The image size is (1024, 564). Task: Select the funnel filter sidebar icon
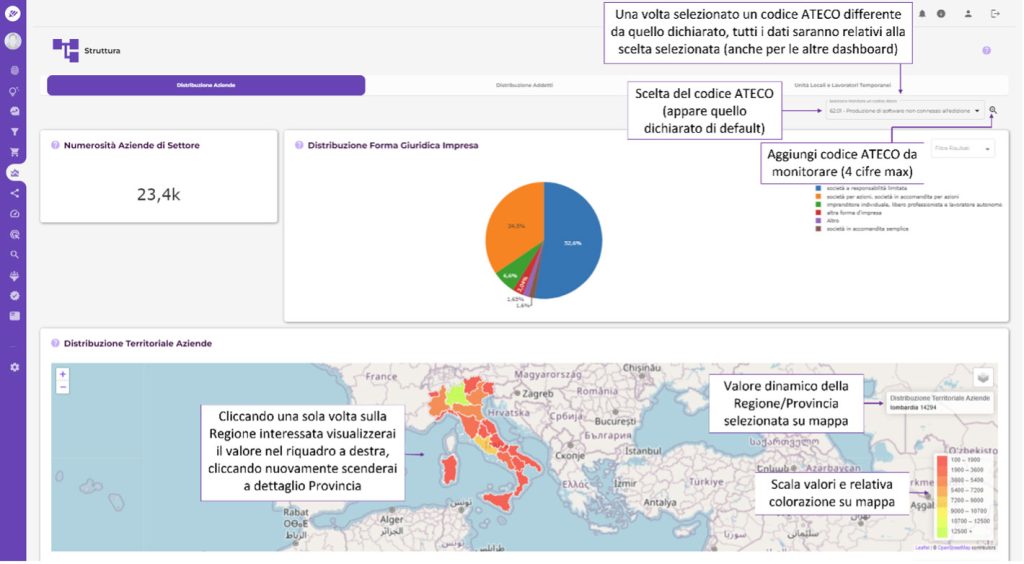coord(14,131)
